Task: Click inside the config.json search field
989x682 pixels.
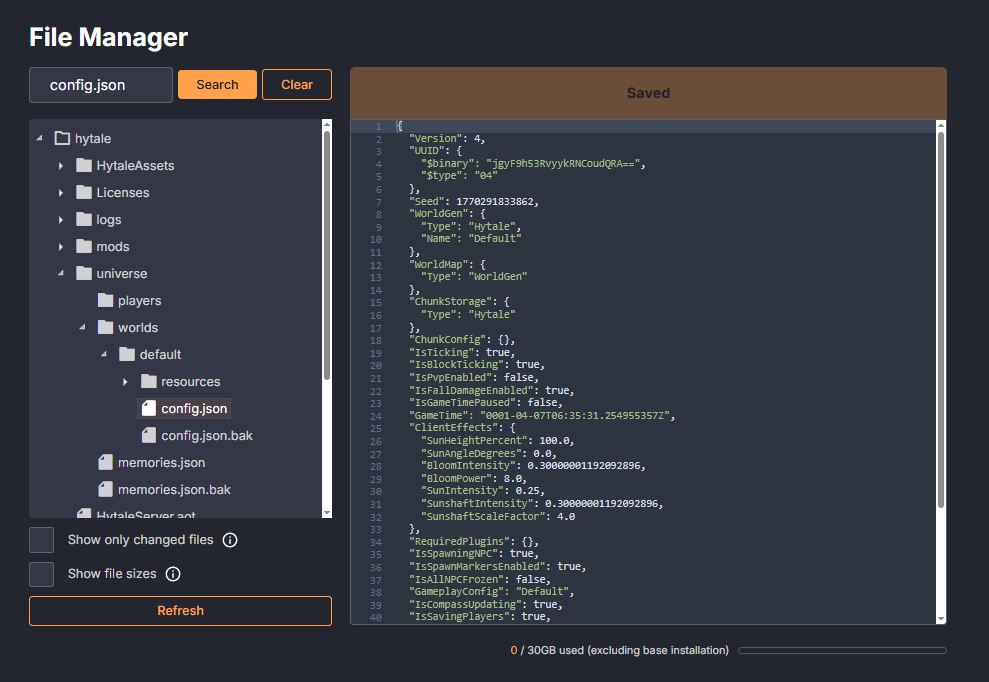Action: point(100,85)
